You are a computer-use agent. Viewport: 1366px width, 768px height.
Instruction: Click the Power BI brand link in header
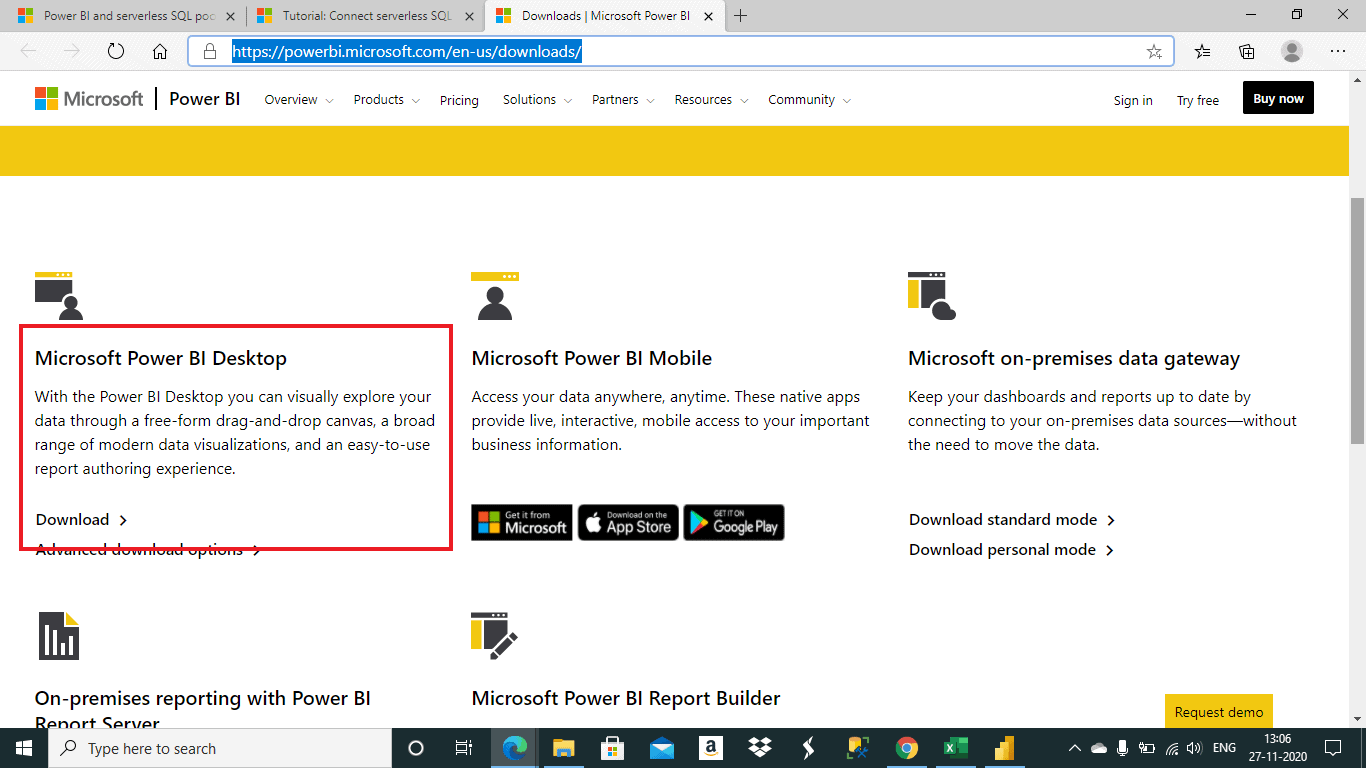[205, 99]
